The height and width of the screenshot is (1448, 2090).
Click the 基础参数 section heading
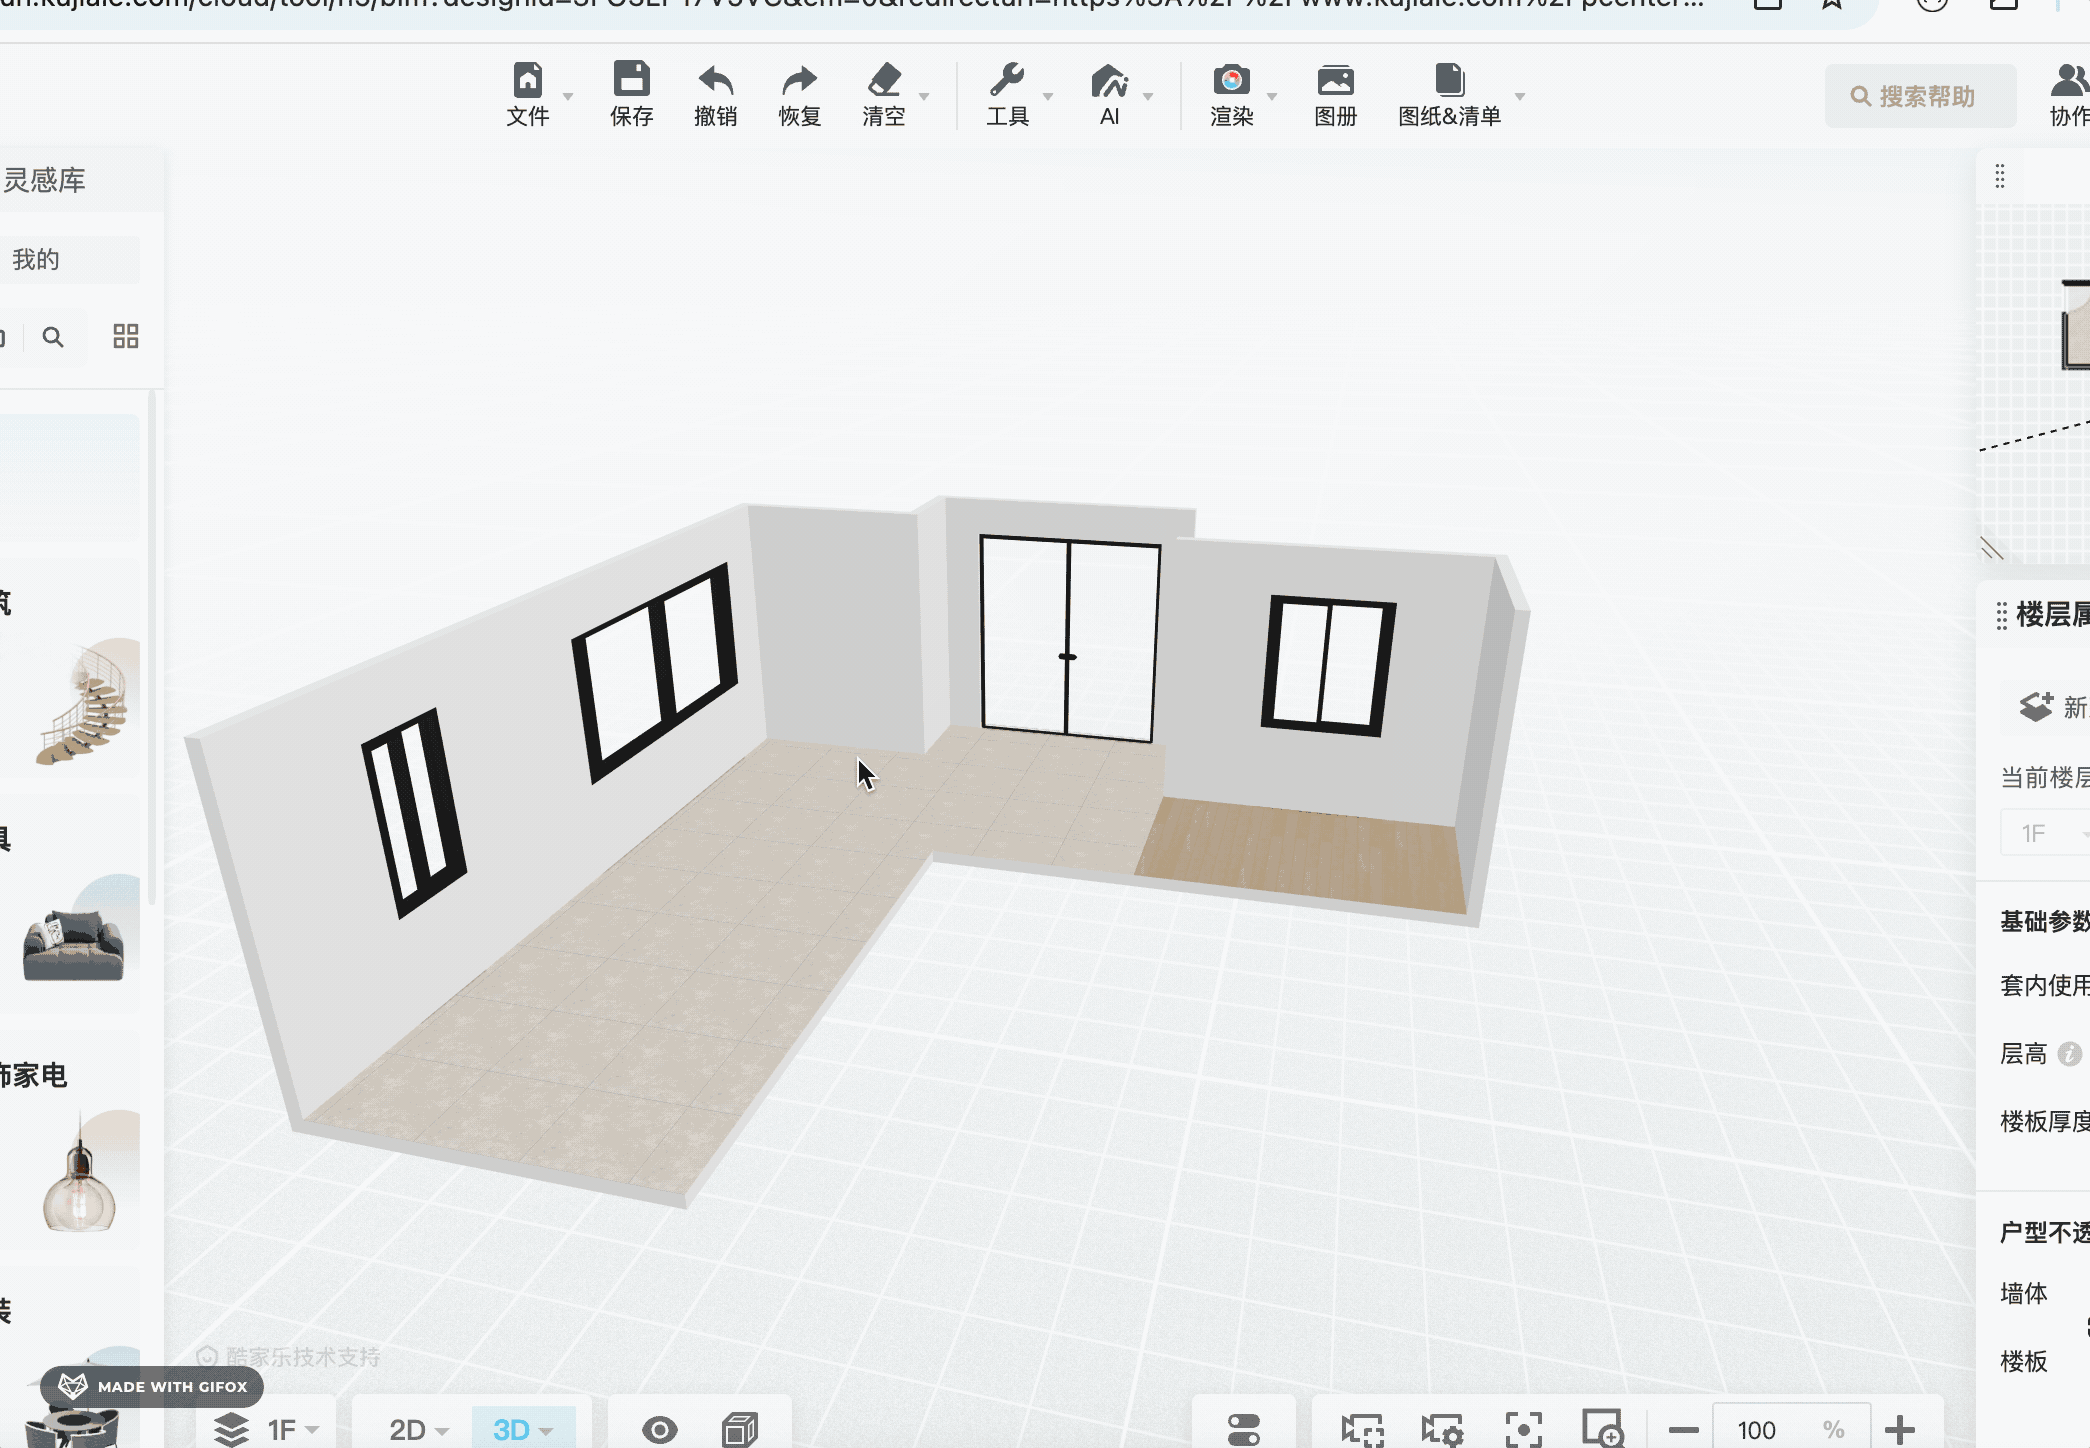coord(2045,921)
